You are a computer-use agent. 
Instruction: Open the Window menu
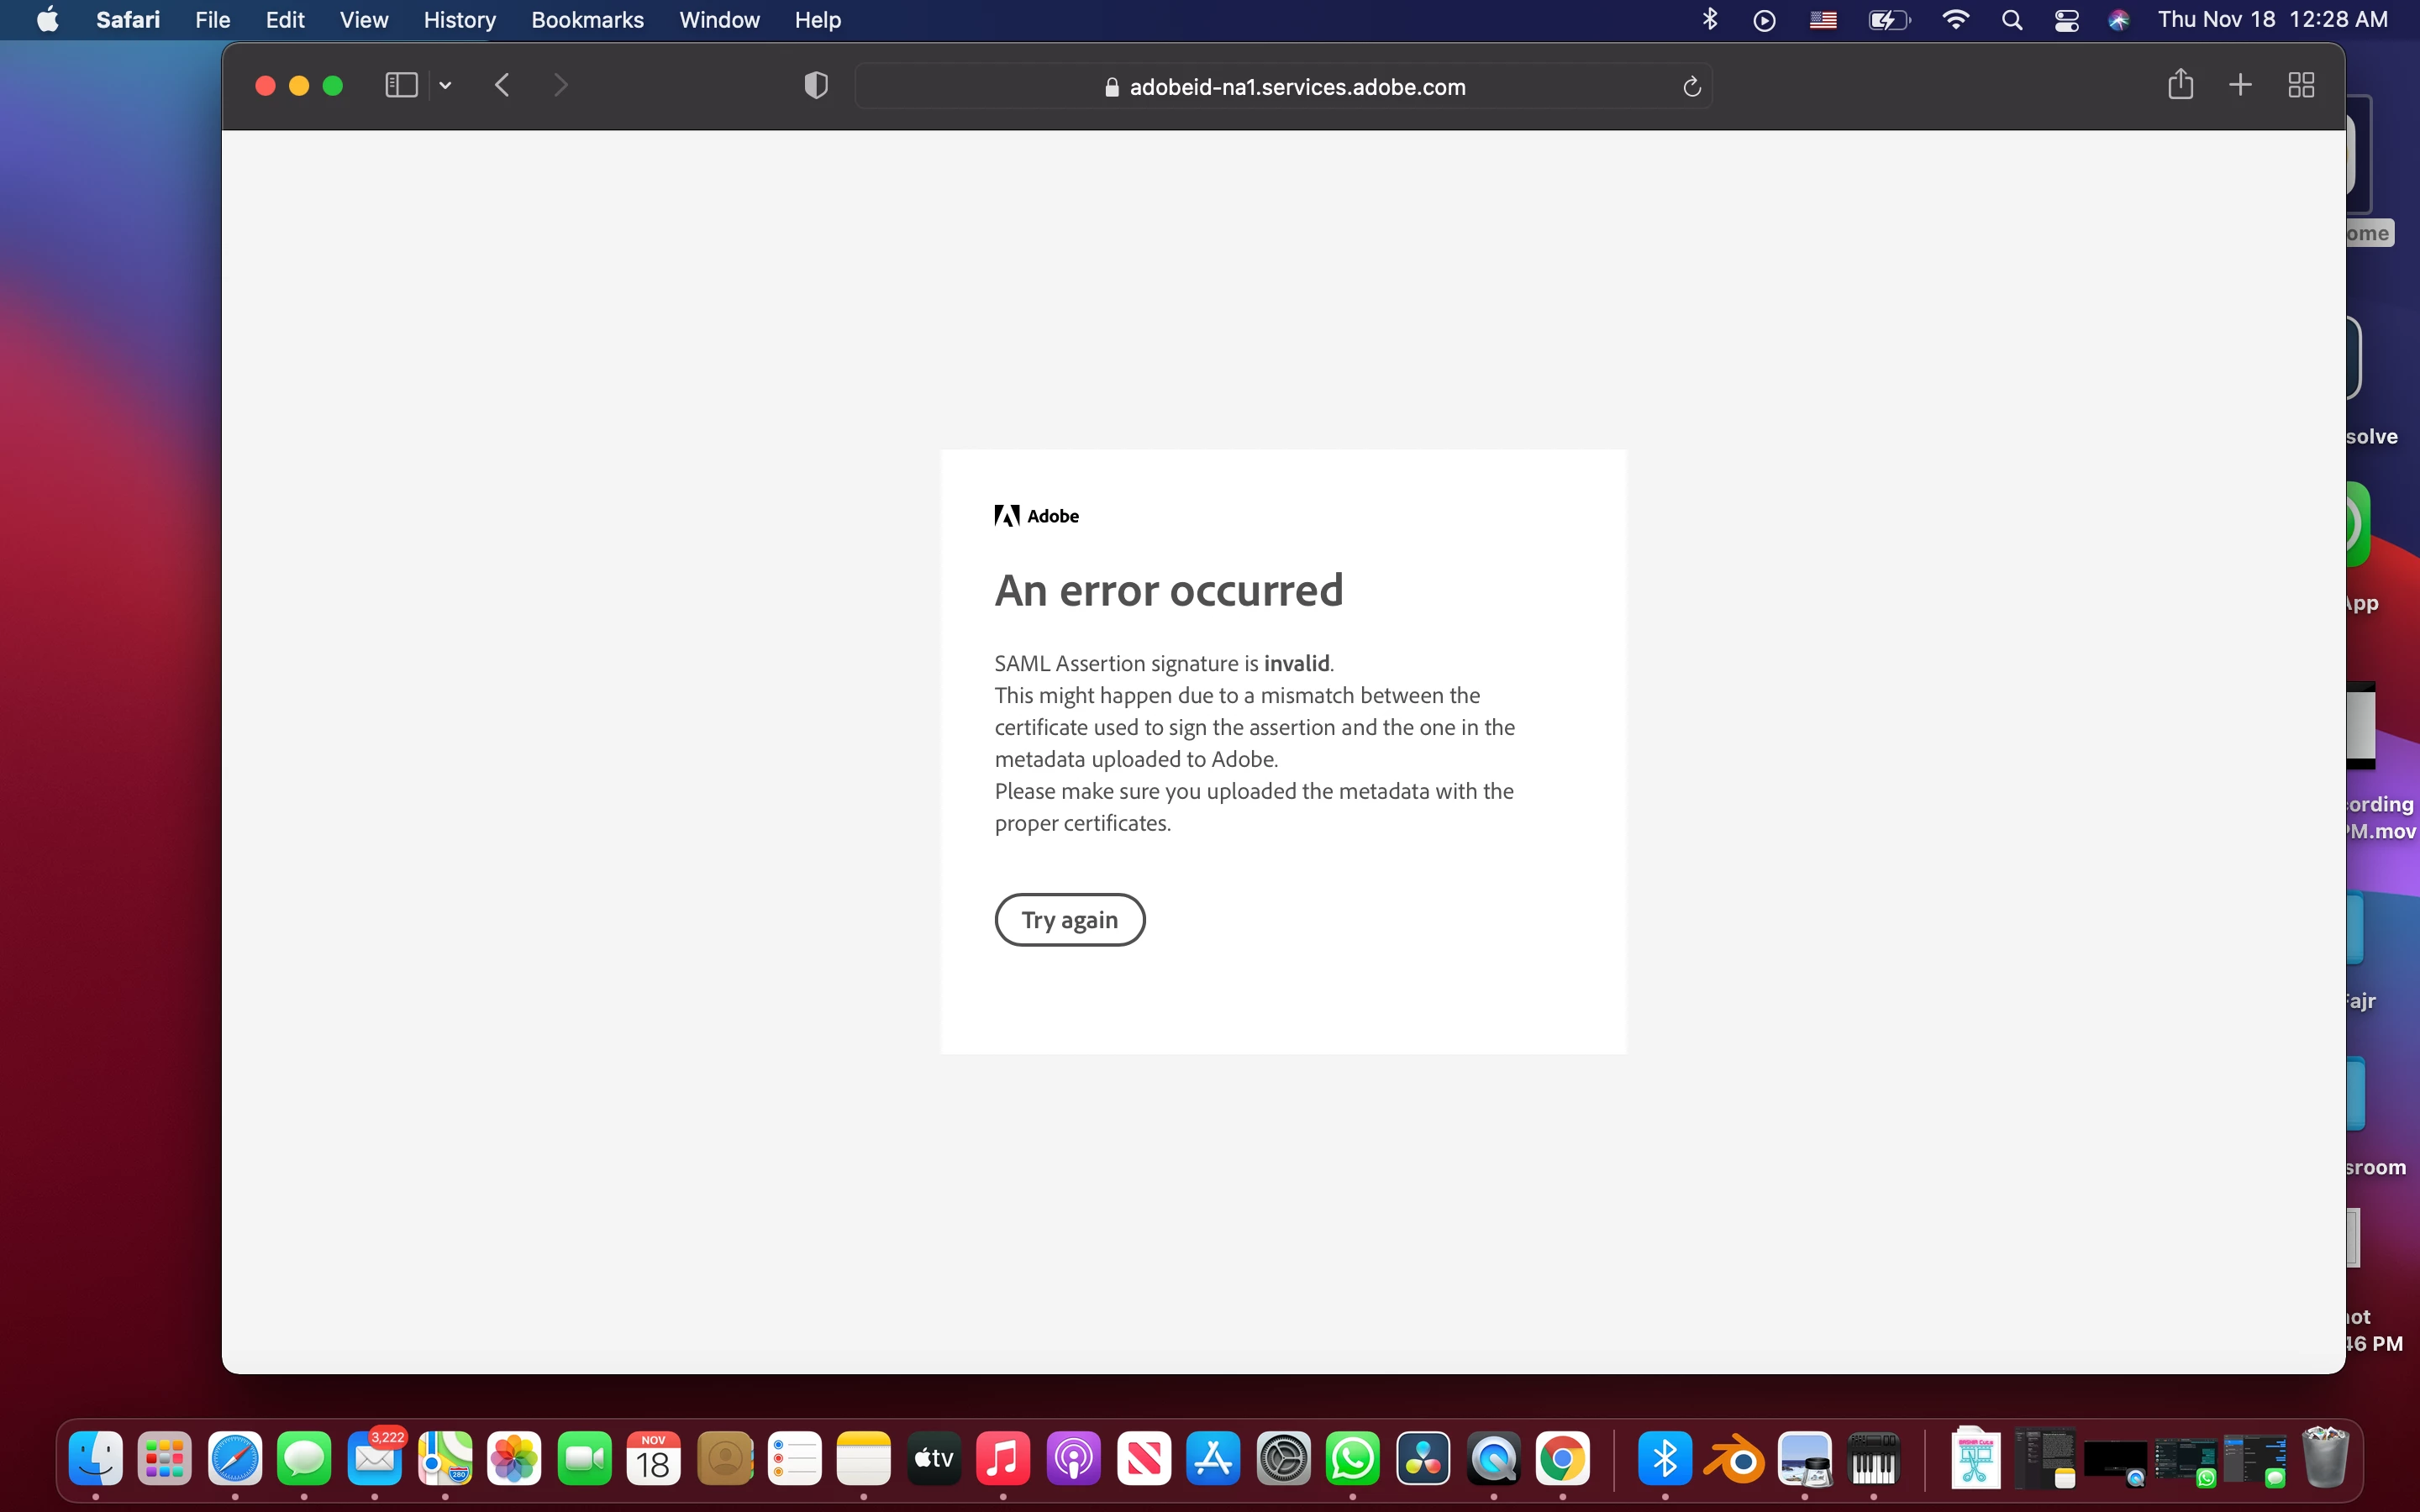[720, 20]
